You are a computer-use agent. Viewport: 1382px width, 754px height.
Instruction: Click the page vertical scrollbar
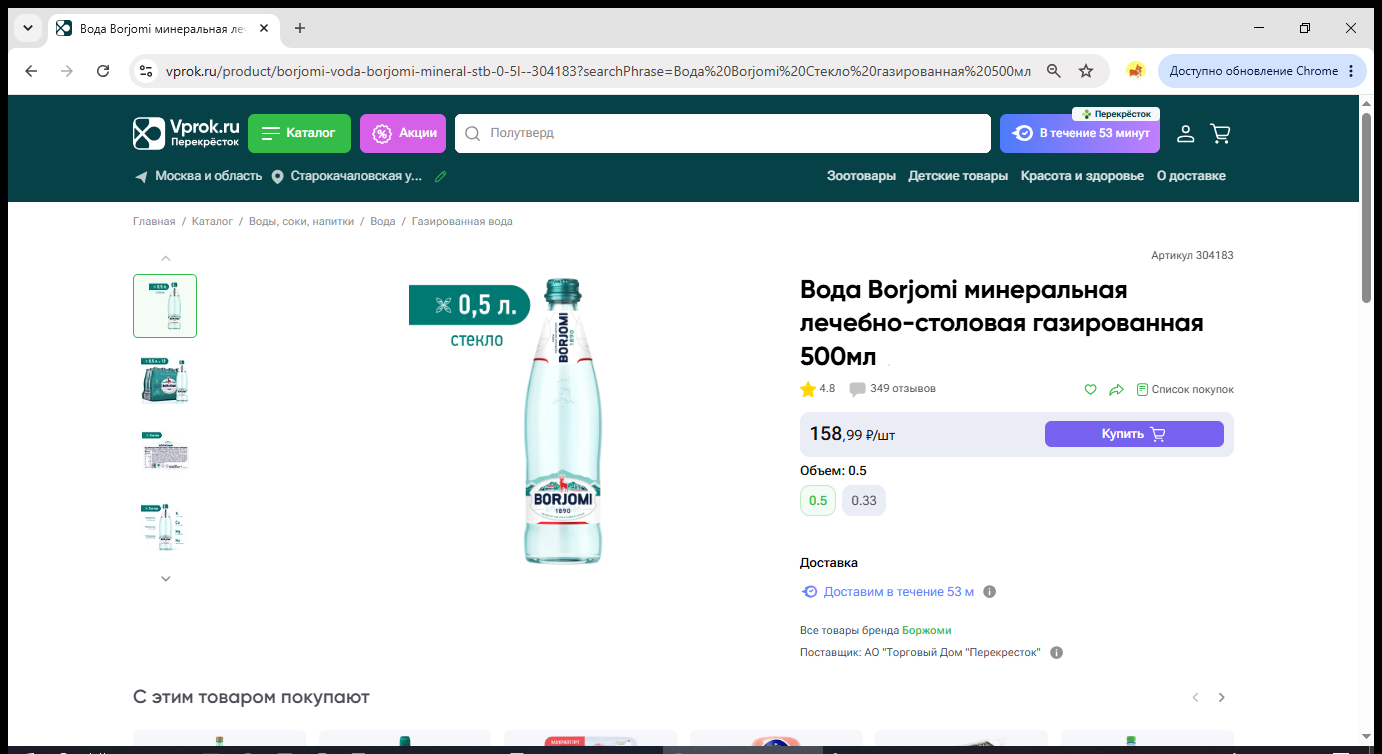click(1367, 208)
